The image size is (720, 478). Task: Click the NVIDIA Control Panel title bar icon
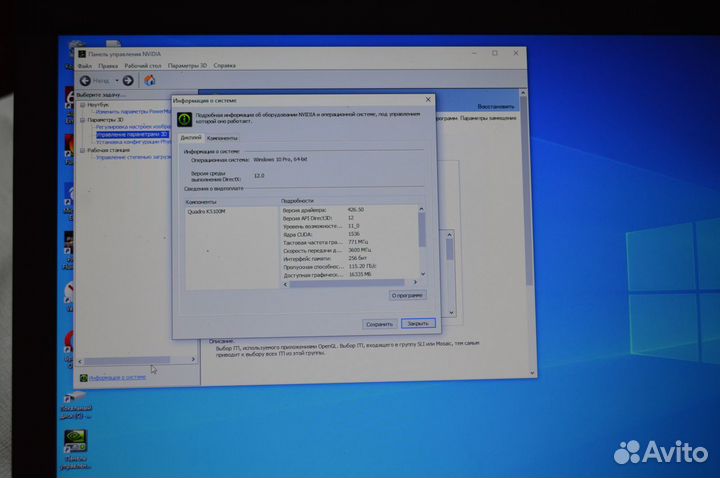tap(82, 54)
